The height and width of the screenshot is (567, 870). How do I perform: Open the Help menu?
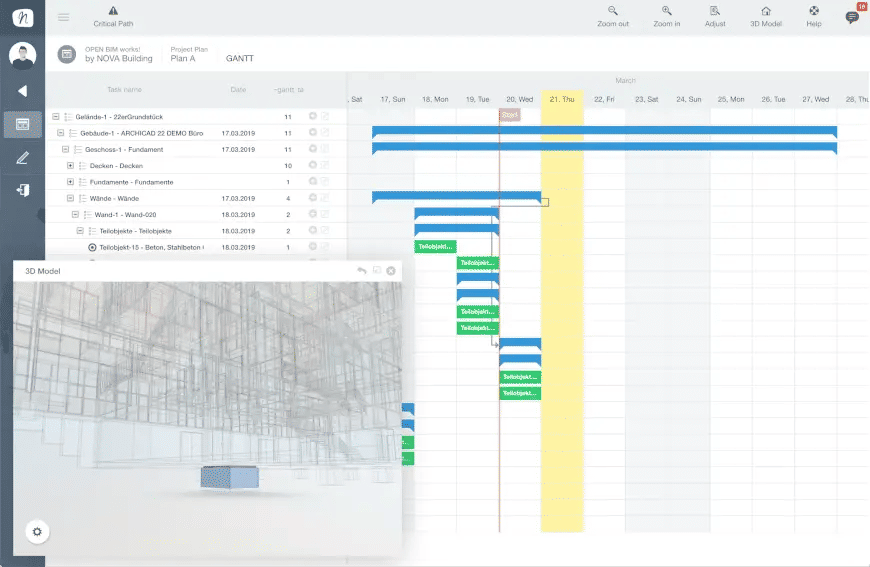pos(813,16)
